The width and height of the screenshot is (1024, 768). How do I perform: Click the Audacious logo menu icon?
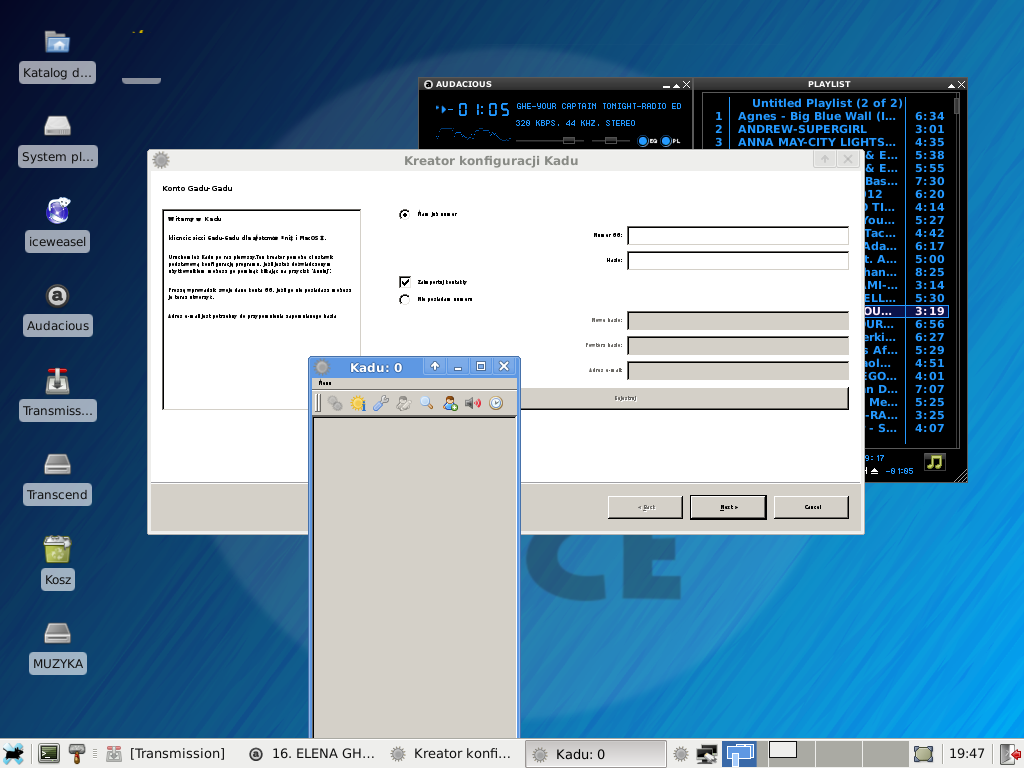(428, 84)
